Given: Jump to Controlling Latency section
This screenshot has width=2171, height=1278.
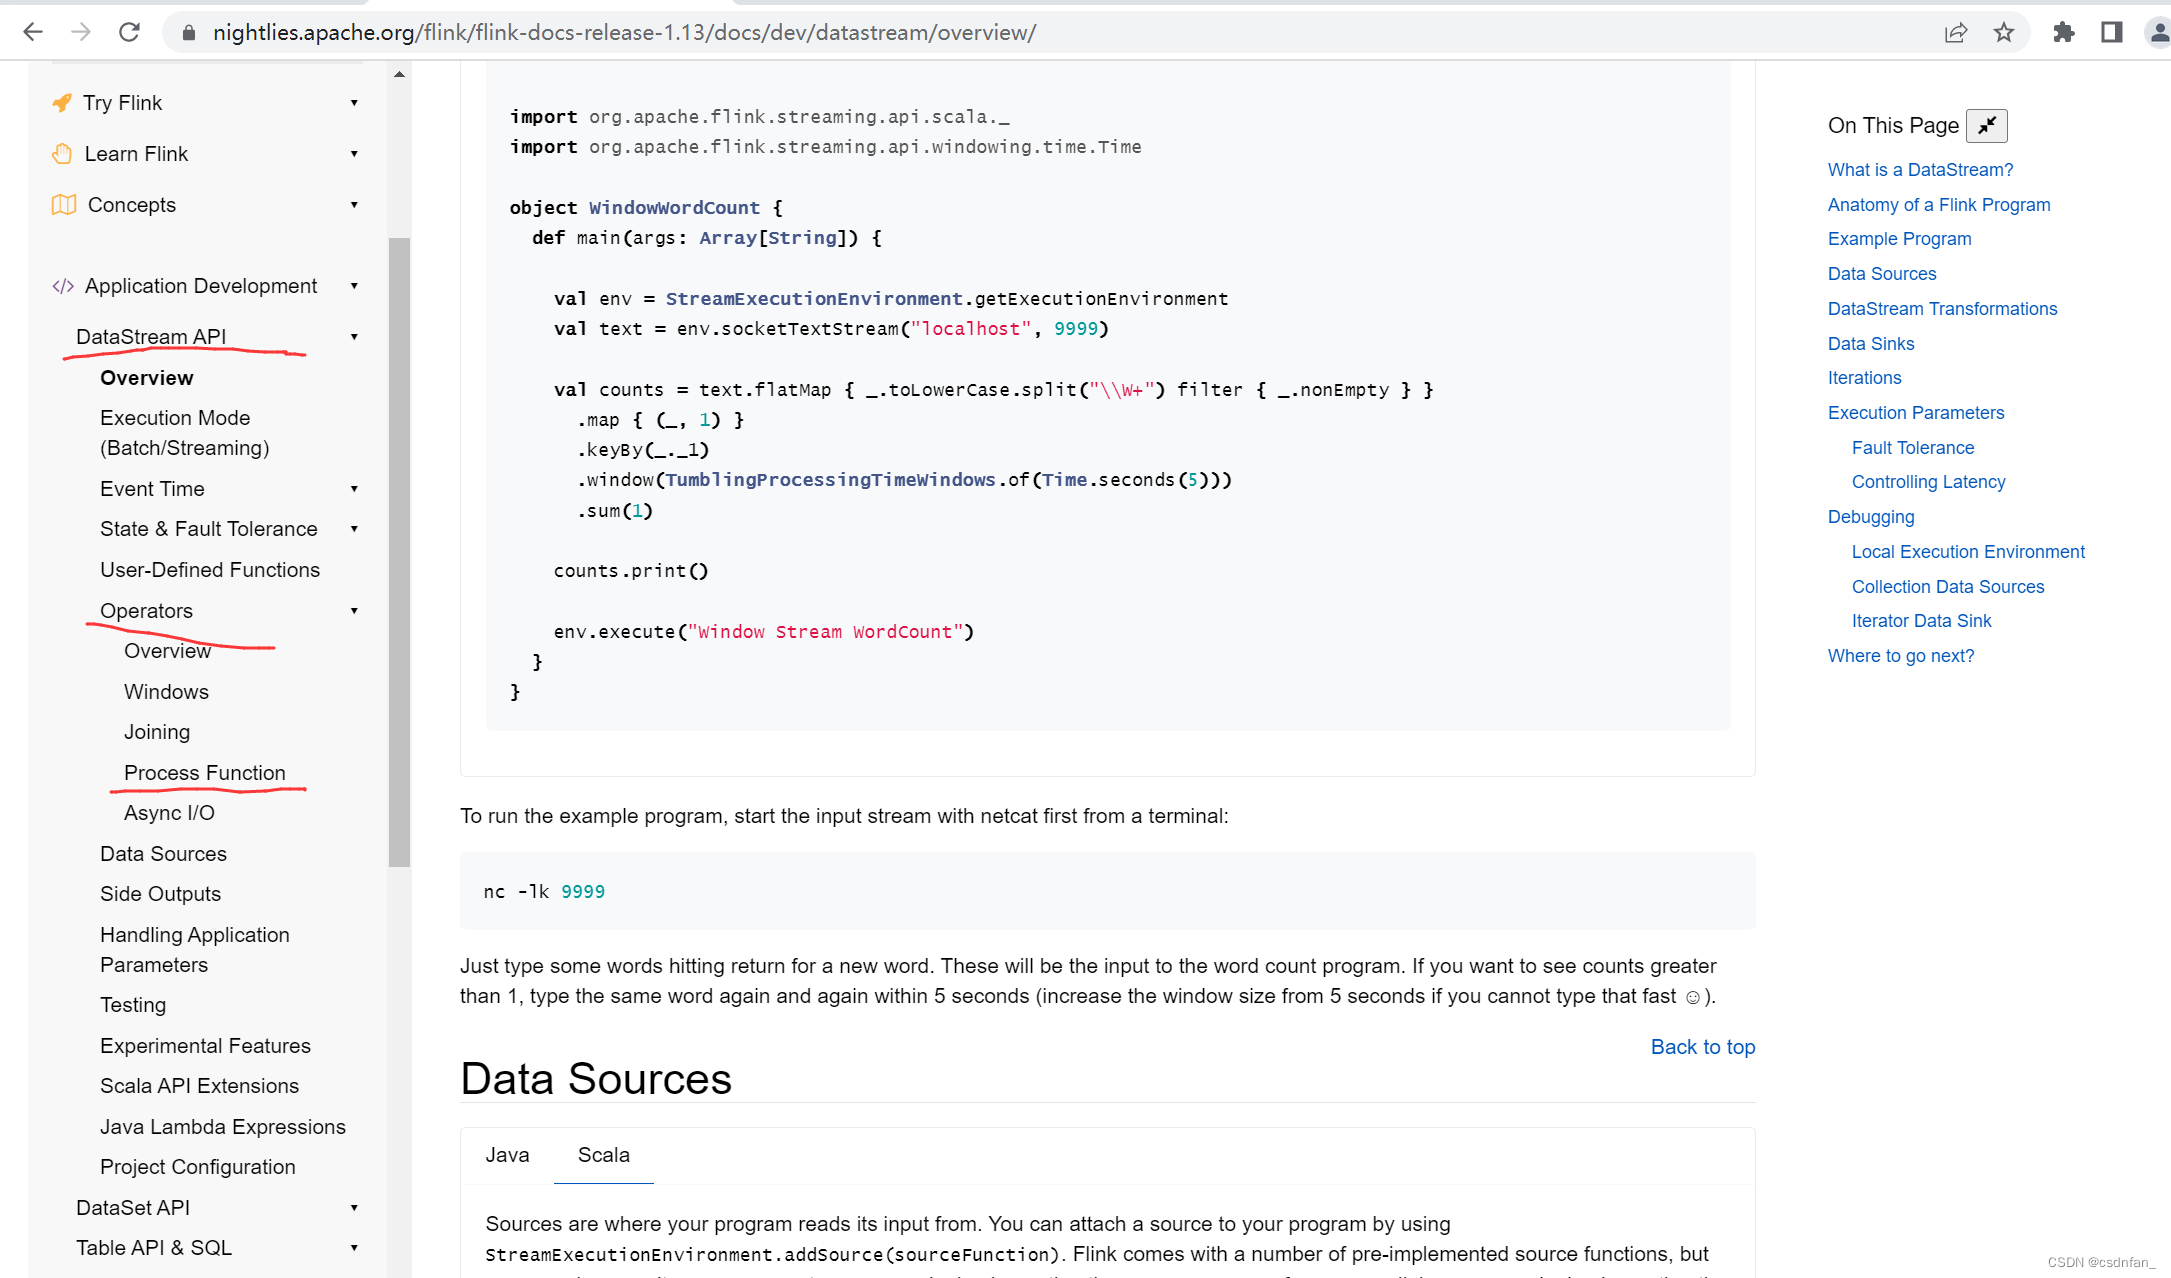Looking at the screenshot, I should click(x=1927, y=482).
